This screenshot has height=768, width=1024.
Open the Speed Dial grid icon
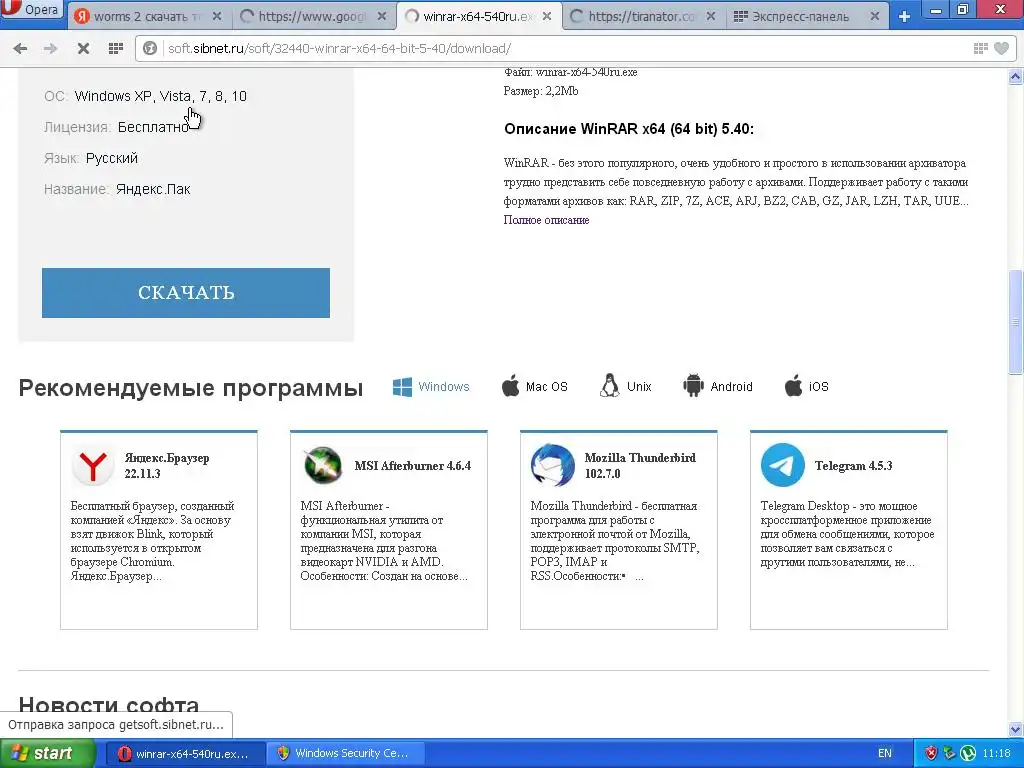(116, 48)
